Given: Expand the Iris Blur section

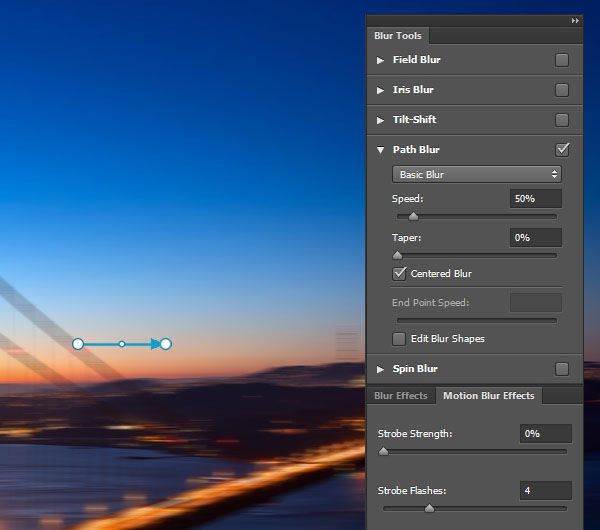Looking at the screenshot, I should click(380, 90).
